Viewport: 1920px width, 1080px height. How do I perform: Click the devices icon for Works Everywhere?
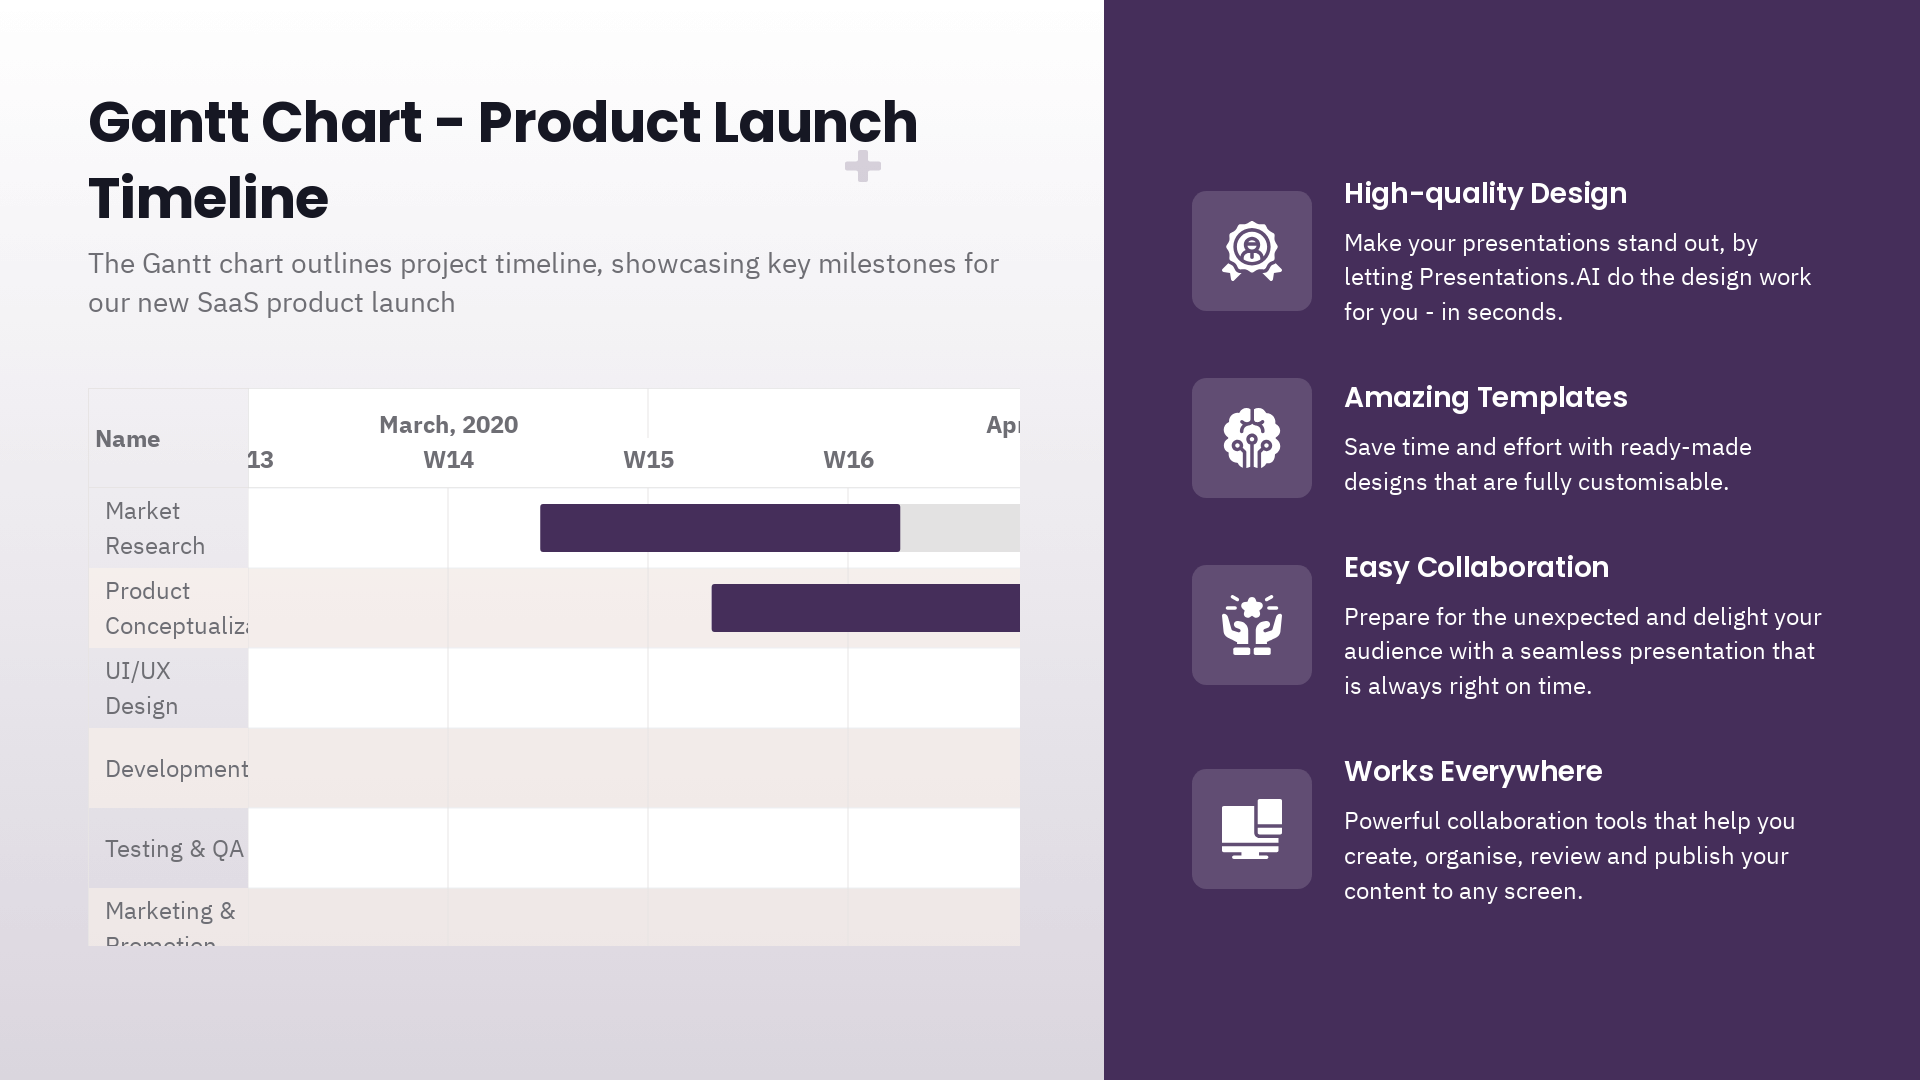(x=1251, y=829)
